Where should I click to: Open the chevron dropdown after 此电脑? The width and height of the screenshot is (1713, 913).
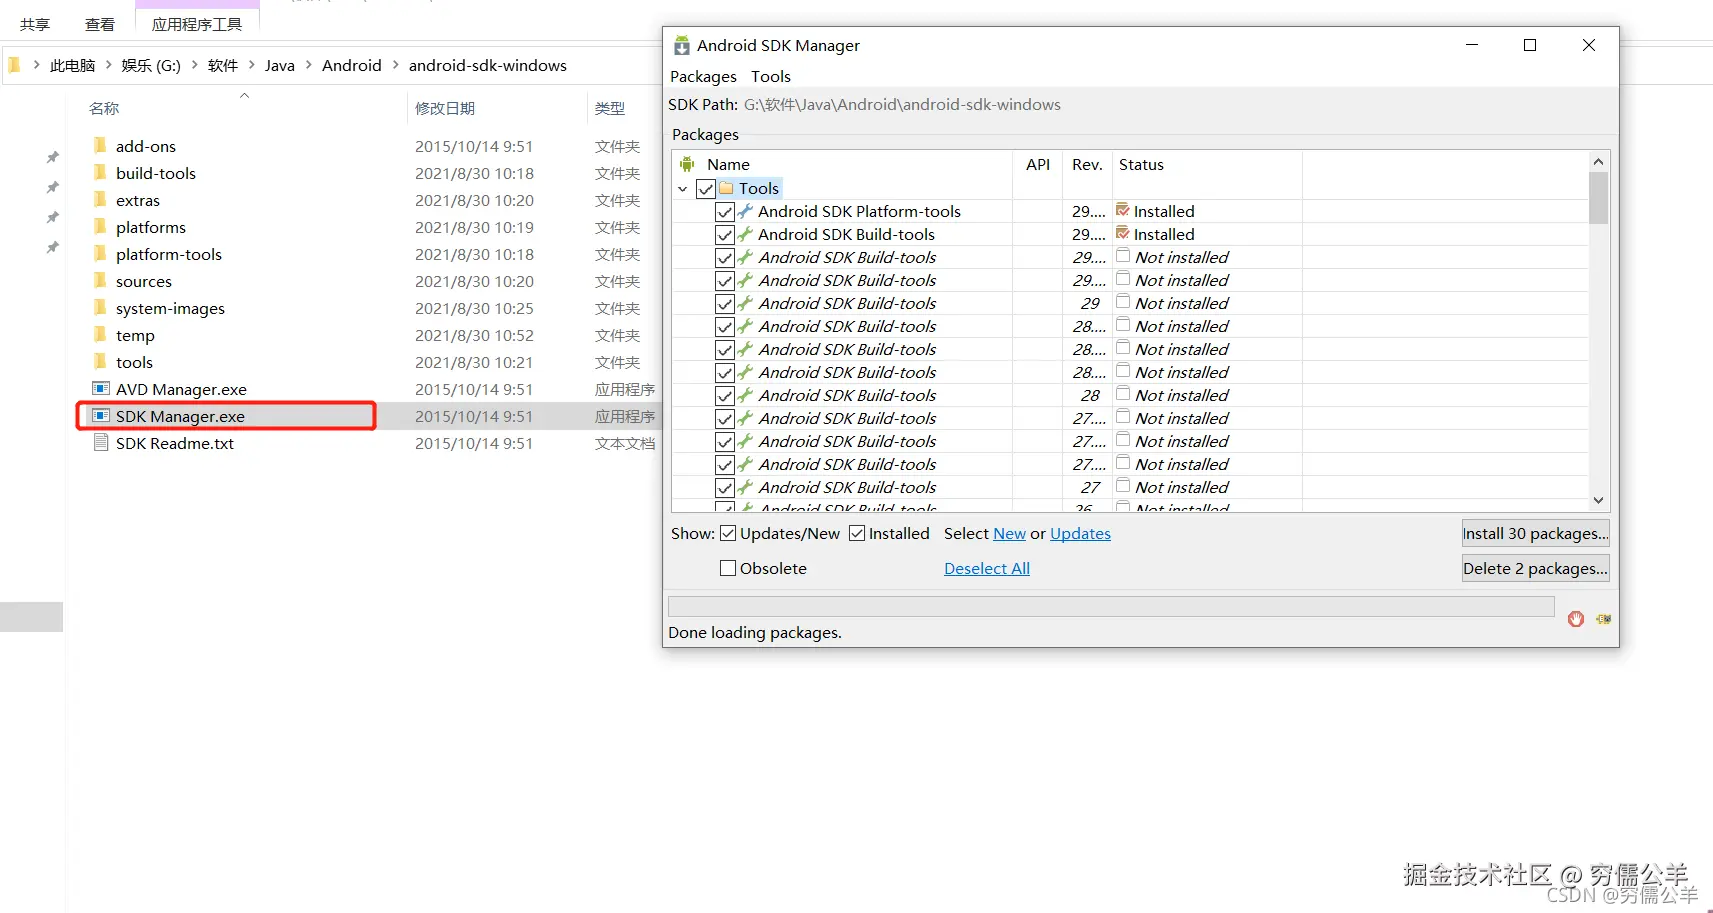[108, 65]
